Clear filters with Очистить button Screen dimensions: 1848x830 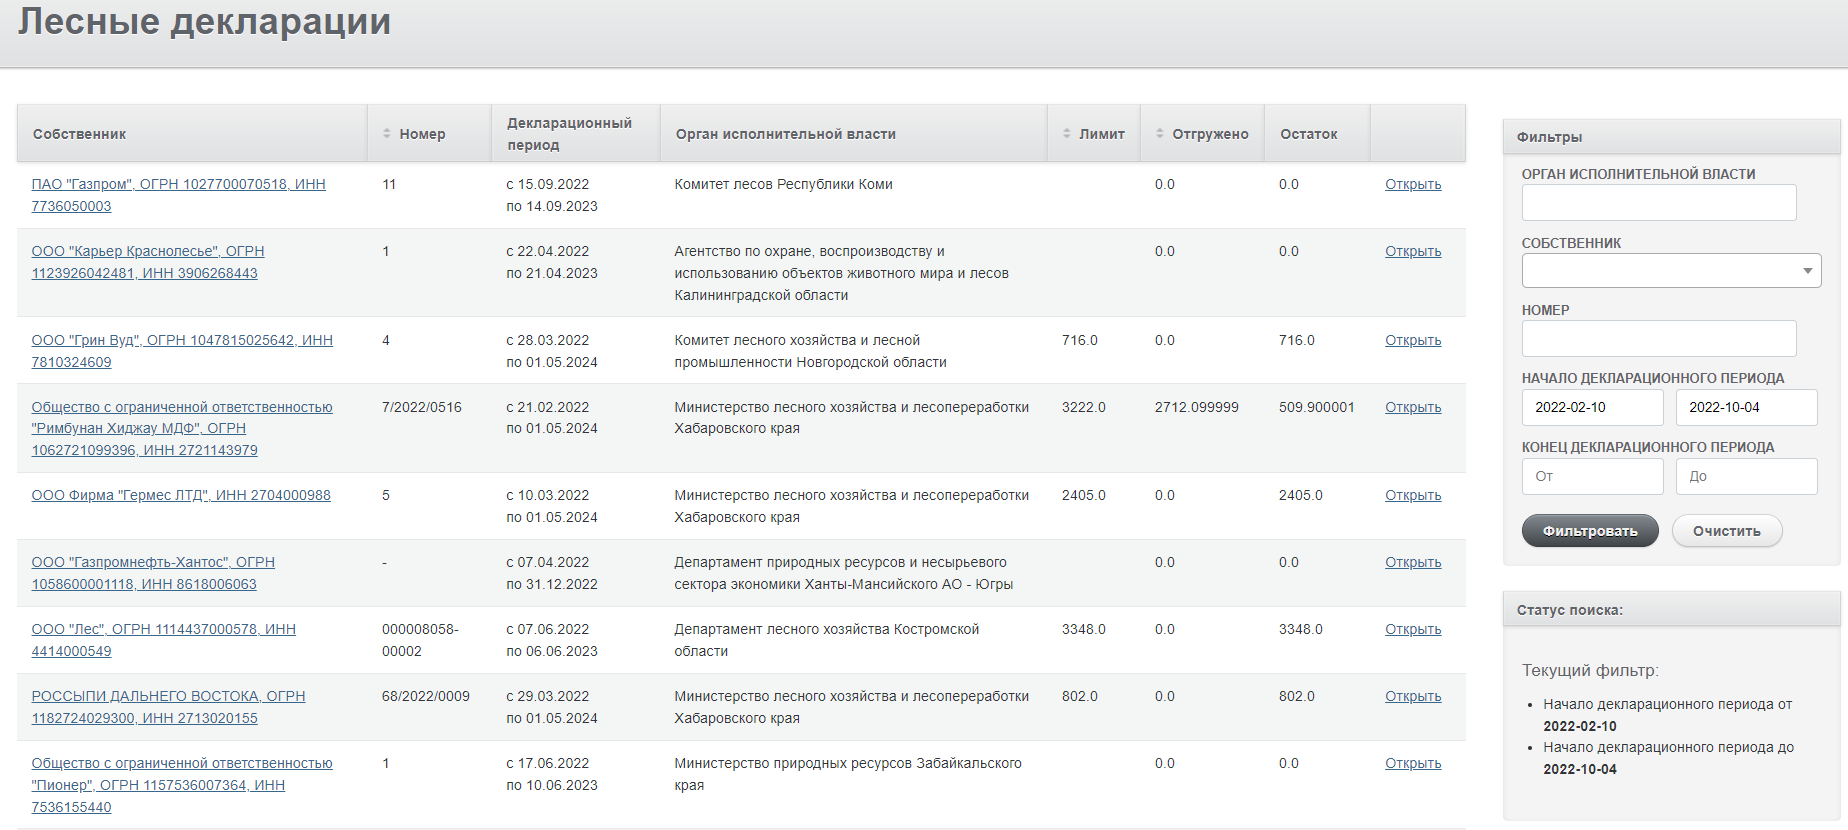[x=1727, y=531]
